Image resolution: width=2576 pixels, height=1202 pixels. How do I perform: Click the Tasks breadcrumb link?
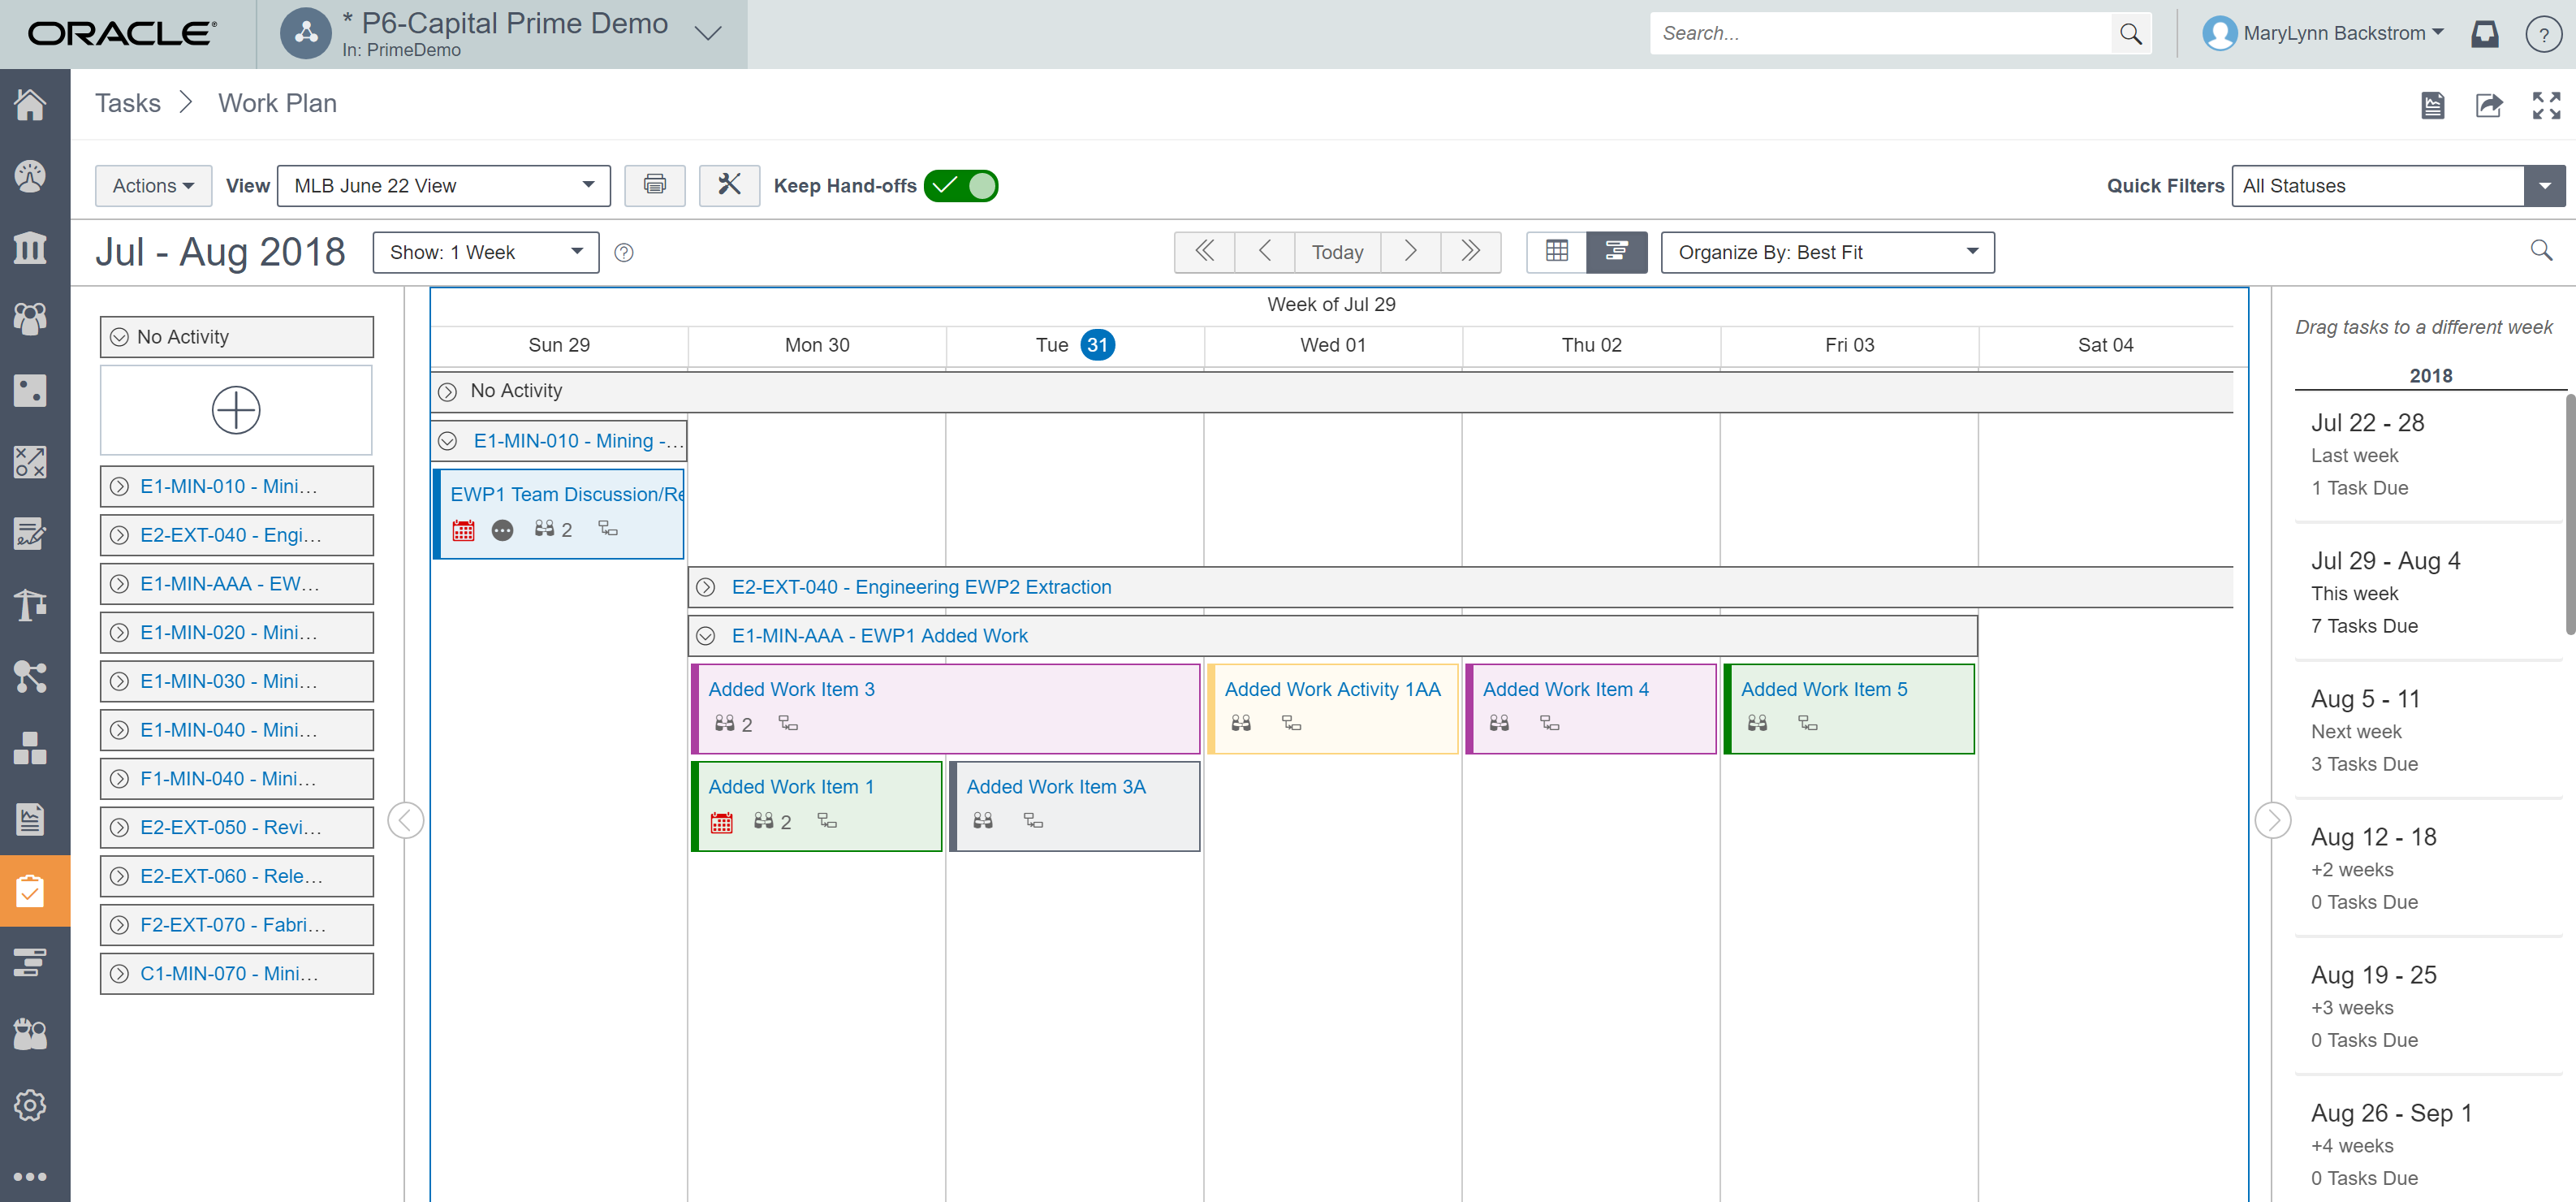point(128,103)
